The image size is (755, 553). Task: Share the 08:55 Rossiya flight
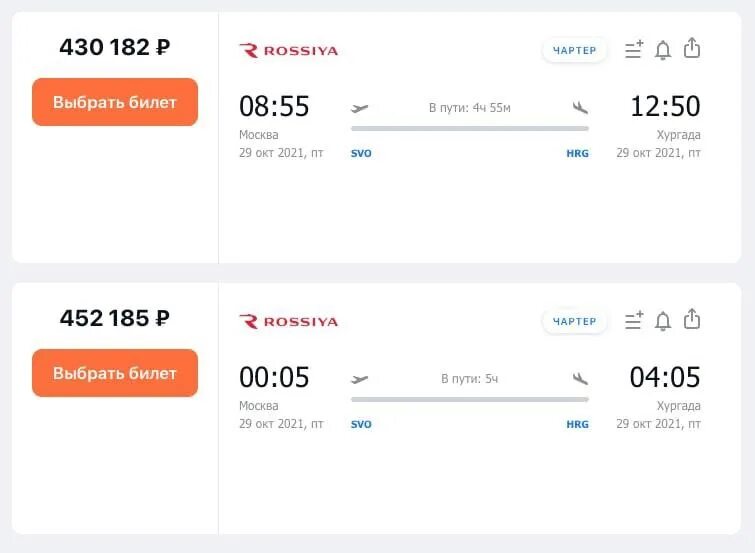(692, 48)
